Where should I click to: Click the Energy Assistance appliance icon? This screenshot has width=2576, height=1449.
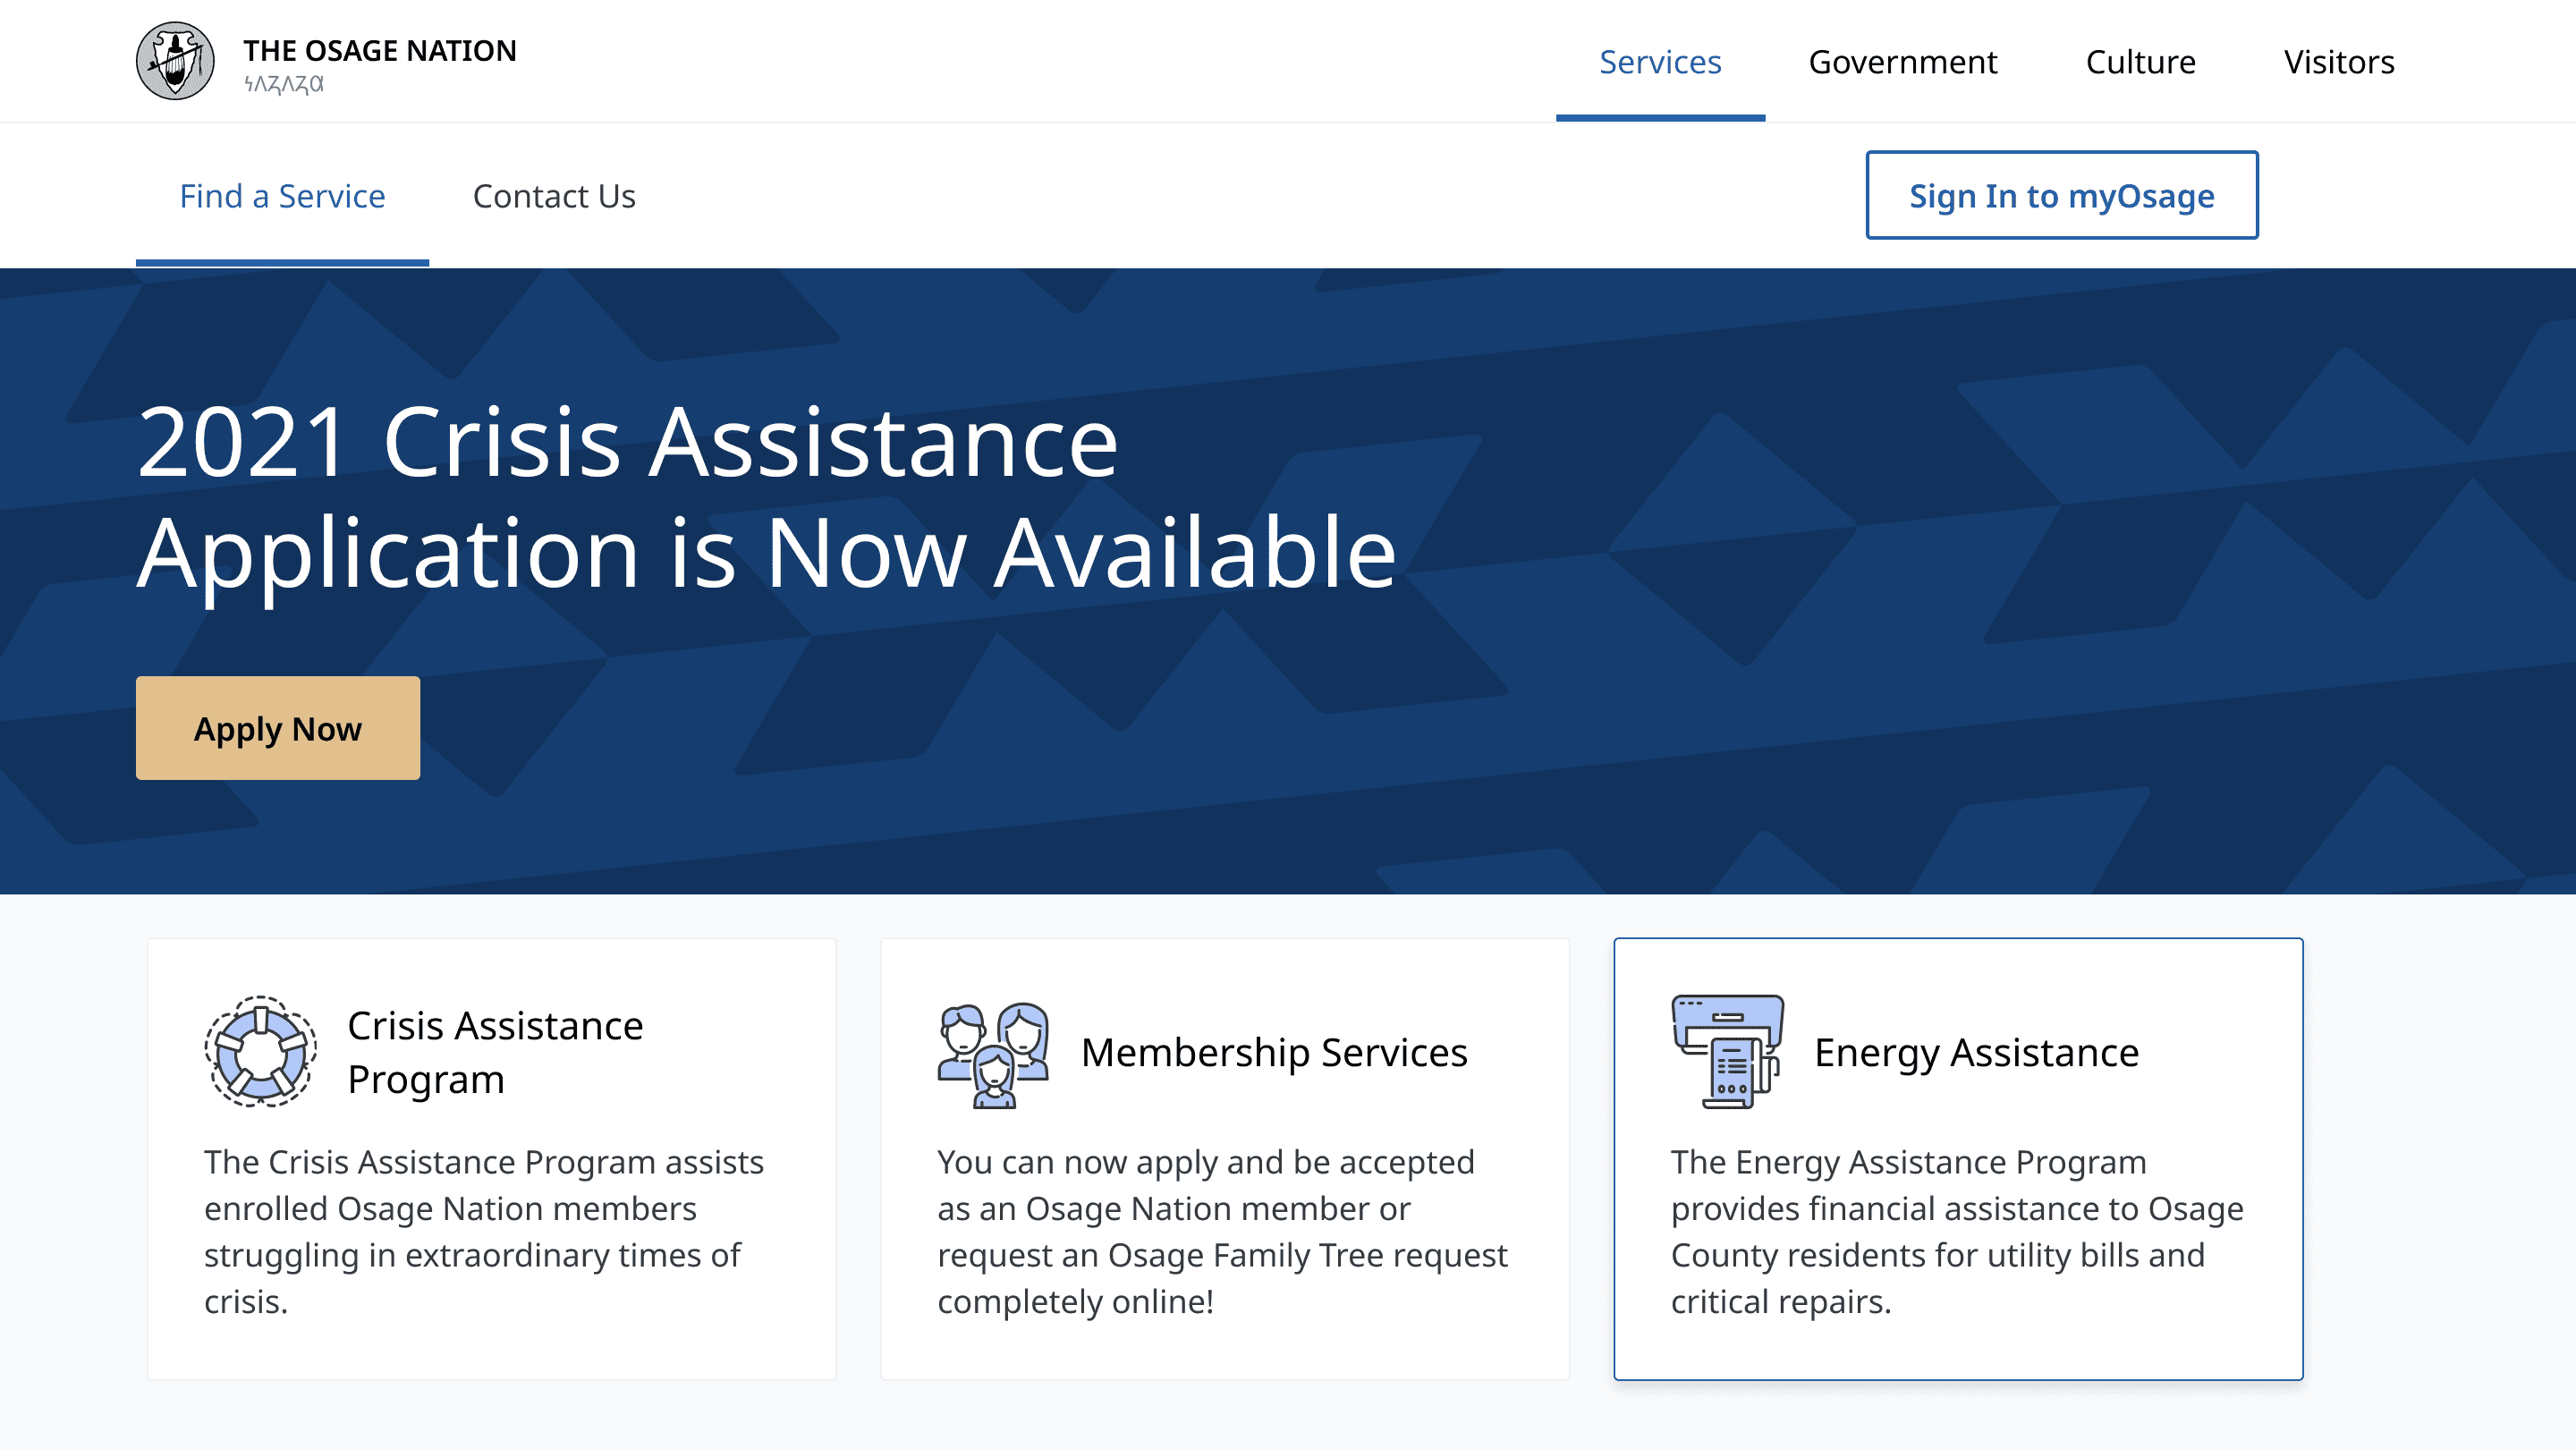pyautogui.click(x=1727, y=1052)
